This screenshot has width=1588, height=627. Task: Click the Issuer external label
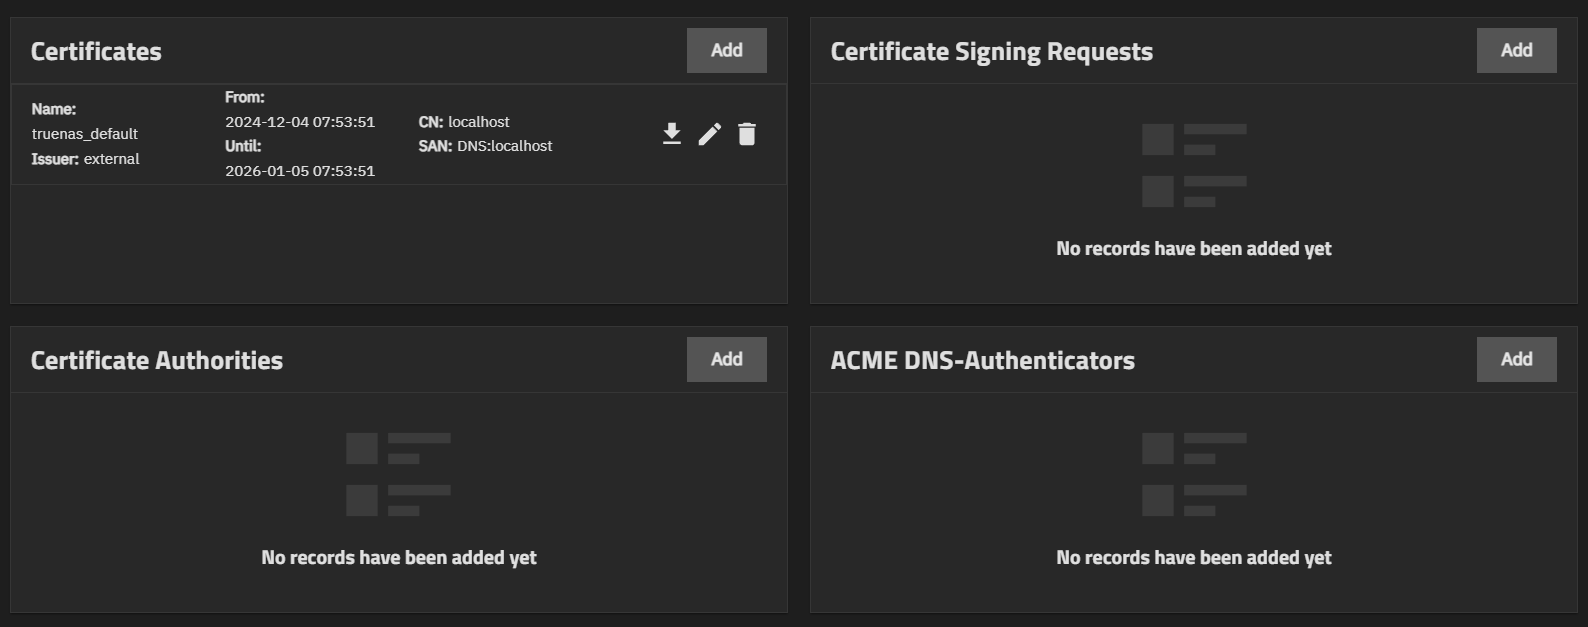86,159
